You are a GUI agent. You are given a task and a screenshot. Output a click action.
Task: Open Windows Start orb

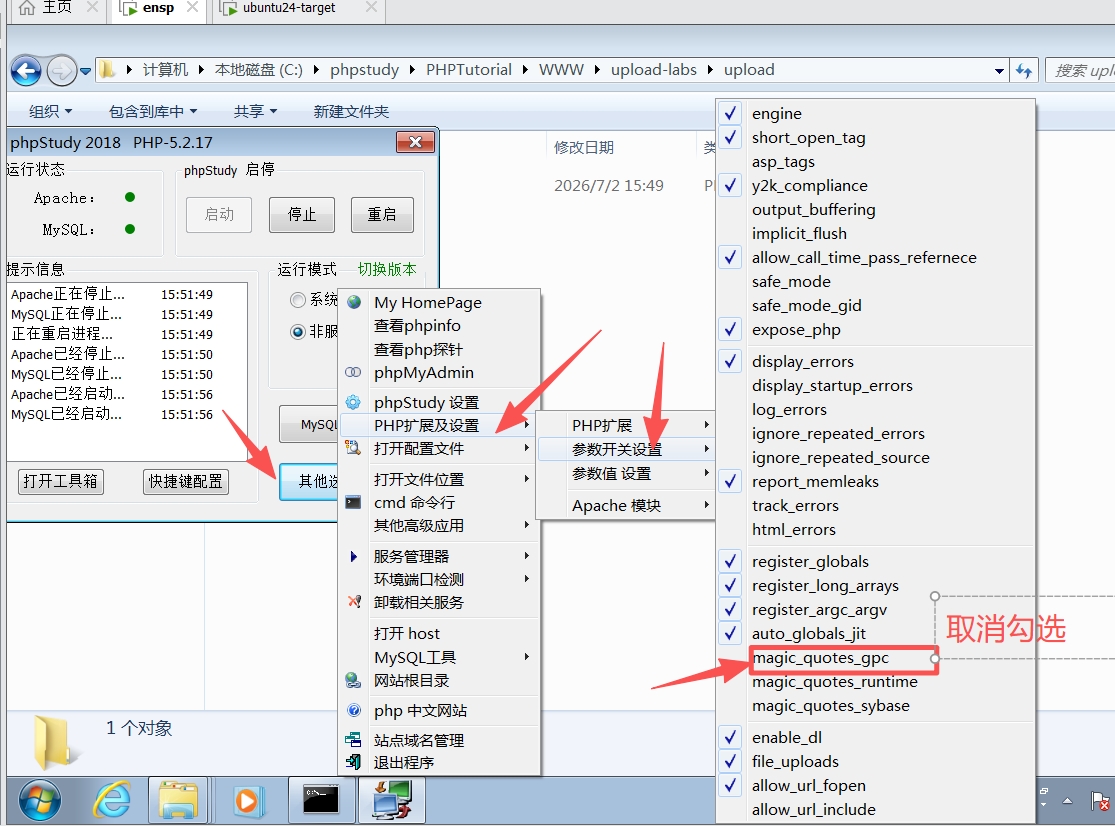coord(40,800)
